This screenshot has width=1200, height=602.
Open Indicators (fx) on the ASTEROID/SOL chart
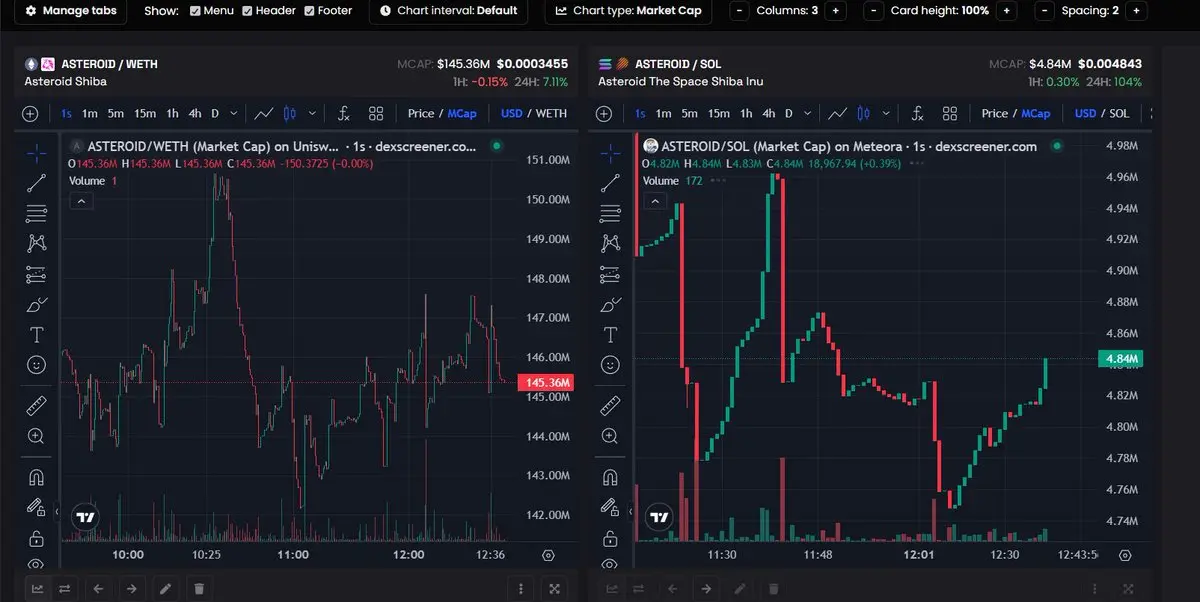pos(916,114)
